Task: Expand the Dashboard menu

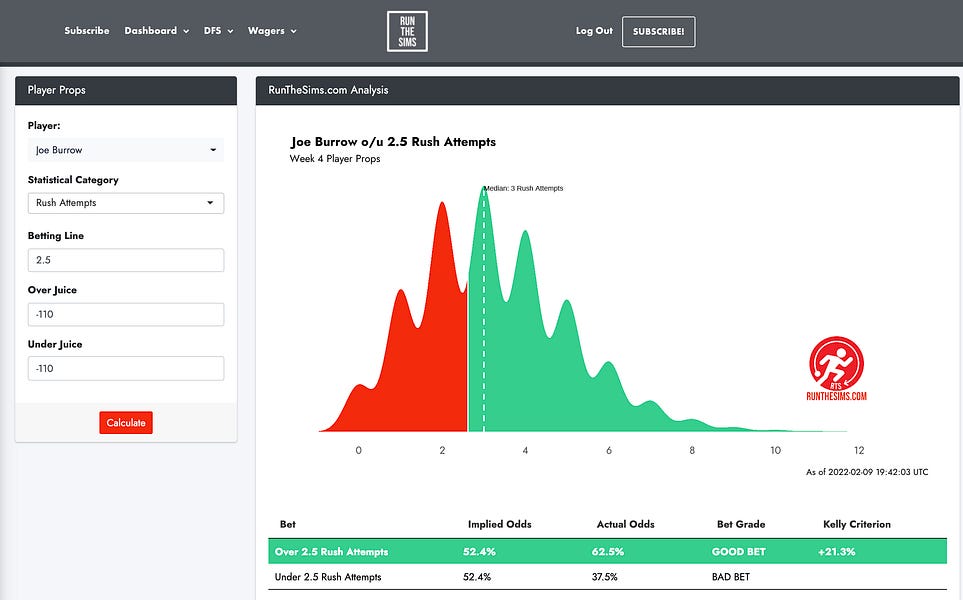Action: pyautogui.click(x=157, y=31)
